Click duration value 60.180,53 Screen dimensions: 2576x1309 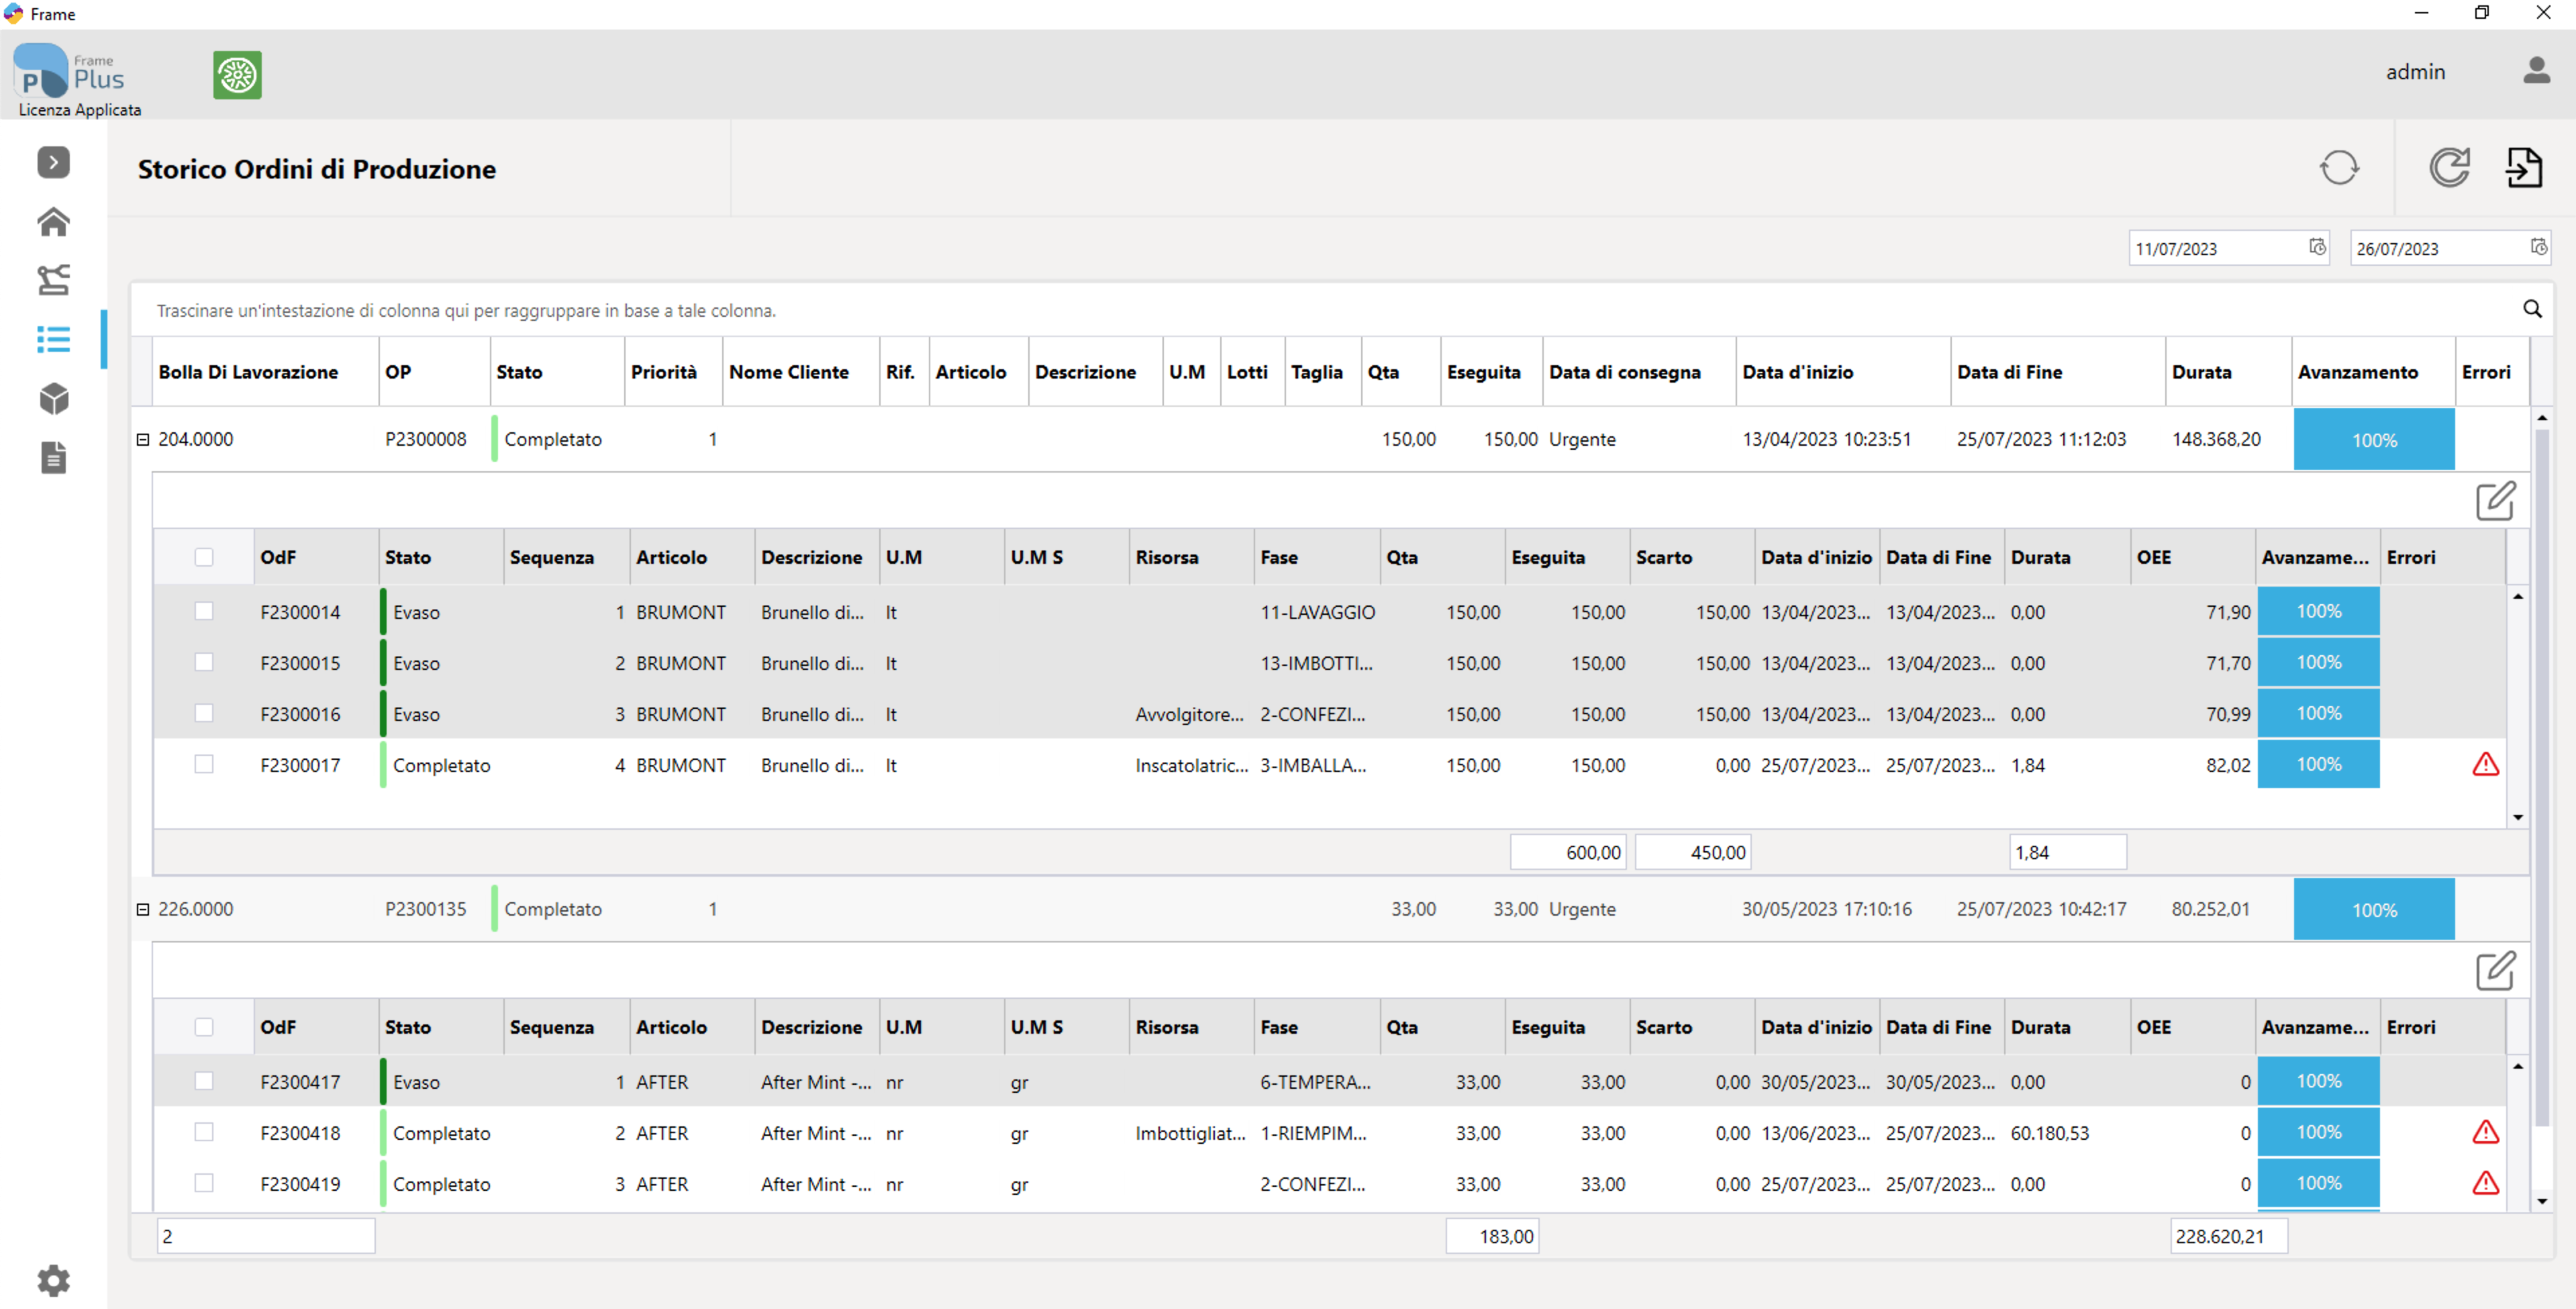(x=2050, y=1133)
